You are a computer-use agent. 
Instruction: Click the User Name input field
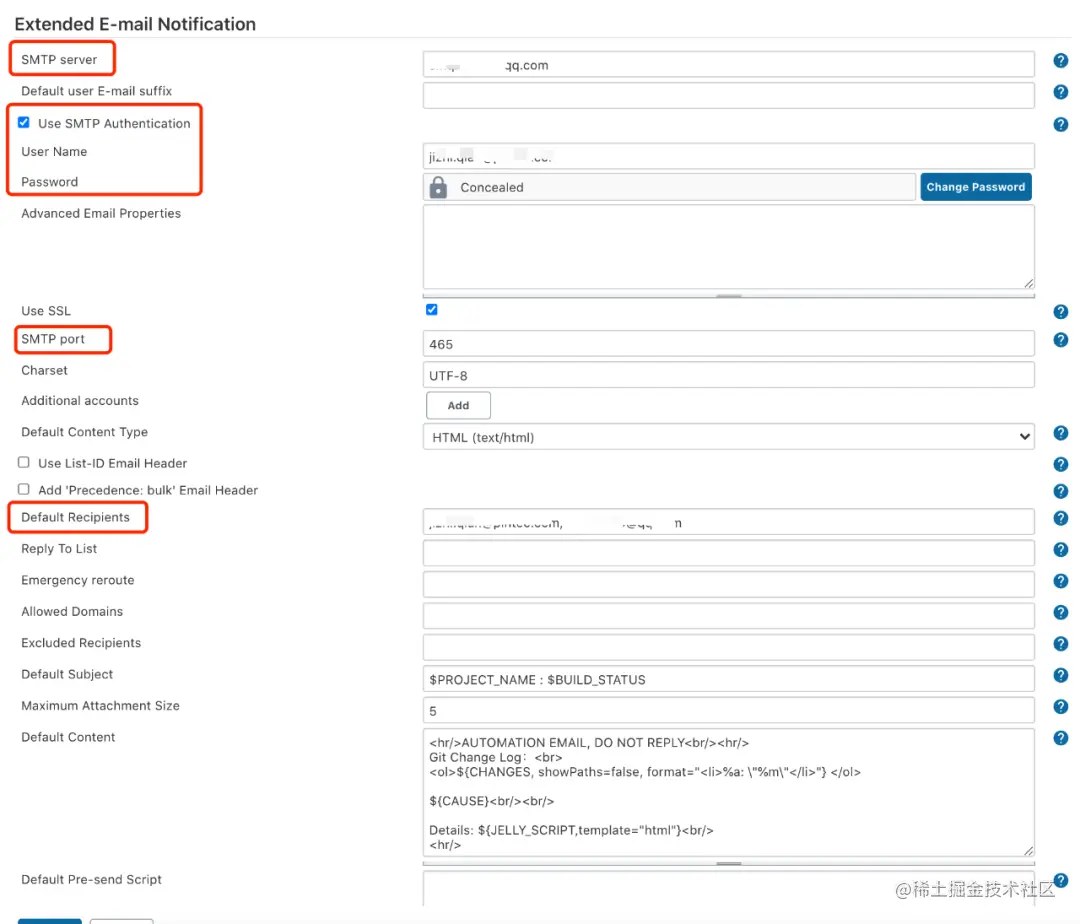coord(729,156)
